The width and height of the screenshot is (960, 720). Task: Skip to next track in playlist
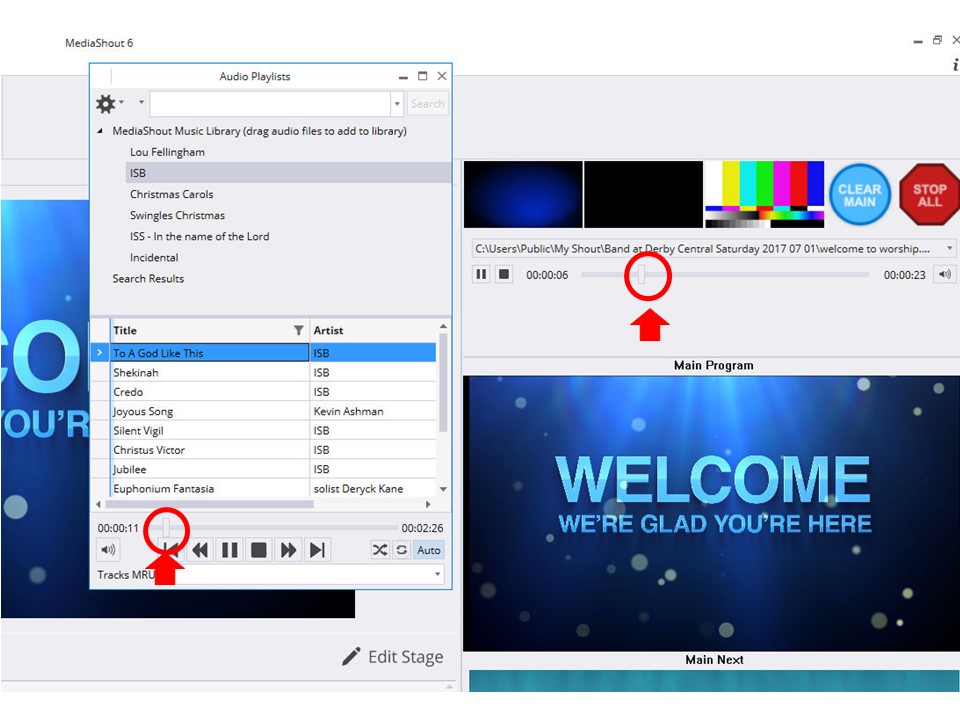pos(317,549)
